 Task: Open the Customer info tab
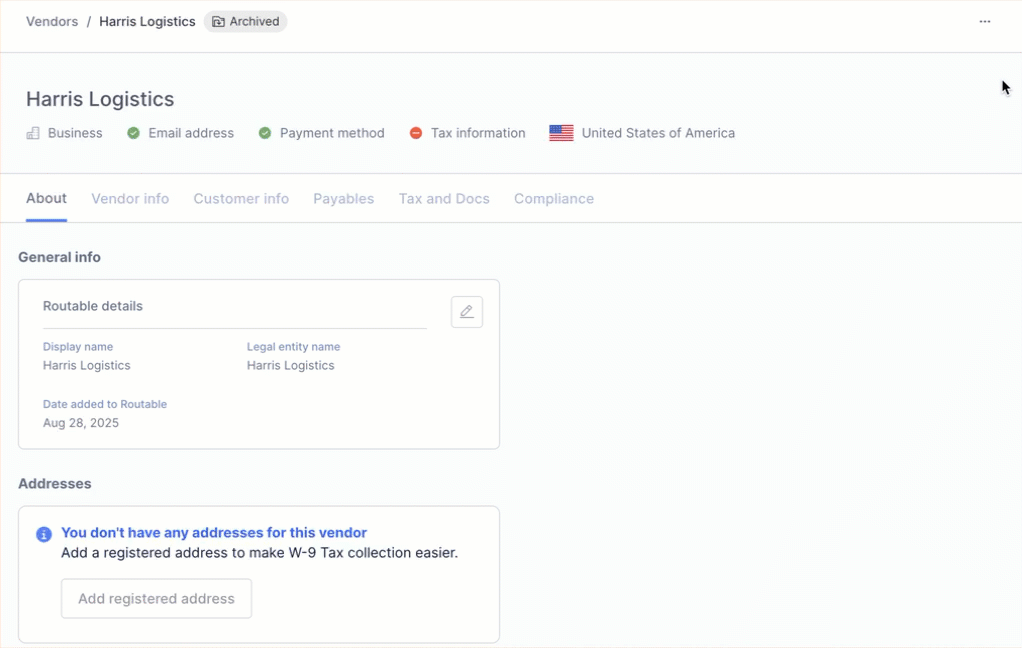pos(241,199)
